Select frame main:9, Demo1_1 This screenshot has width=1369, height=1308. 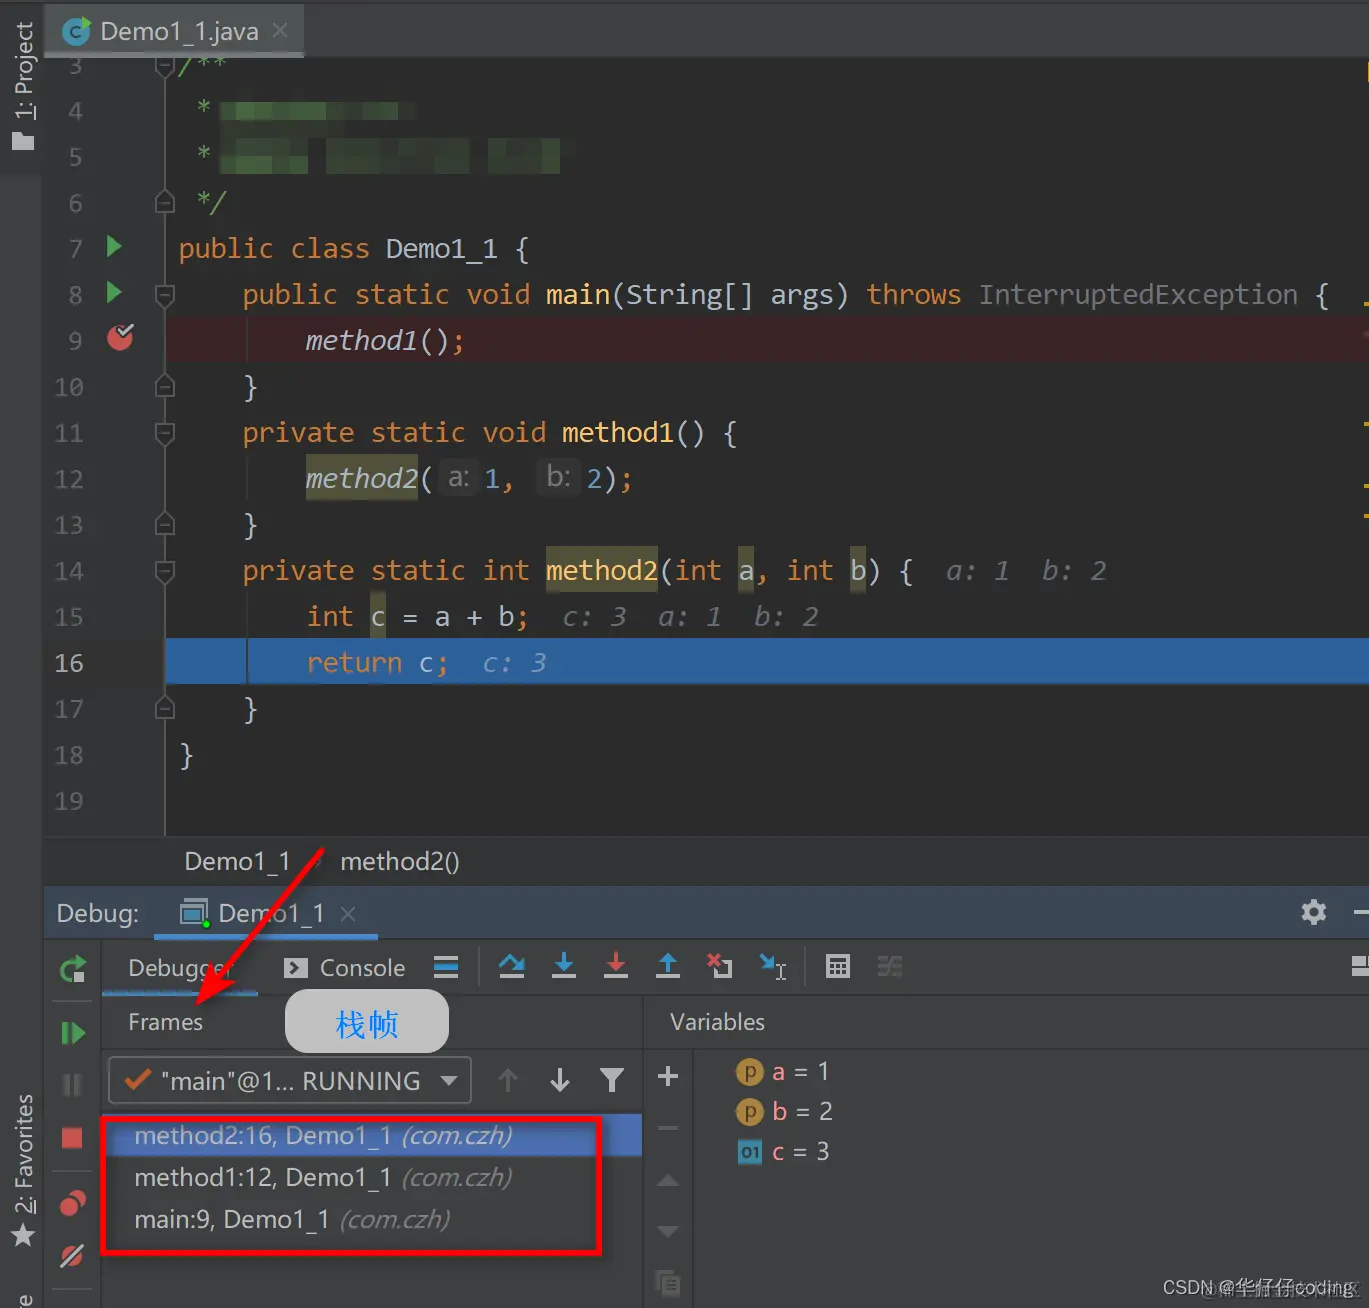coord(372,1220)
